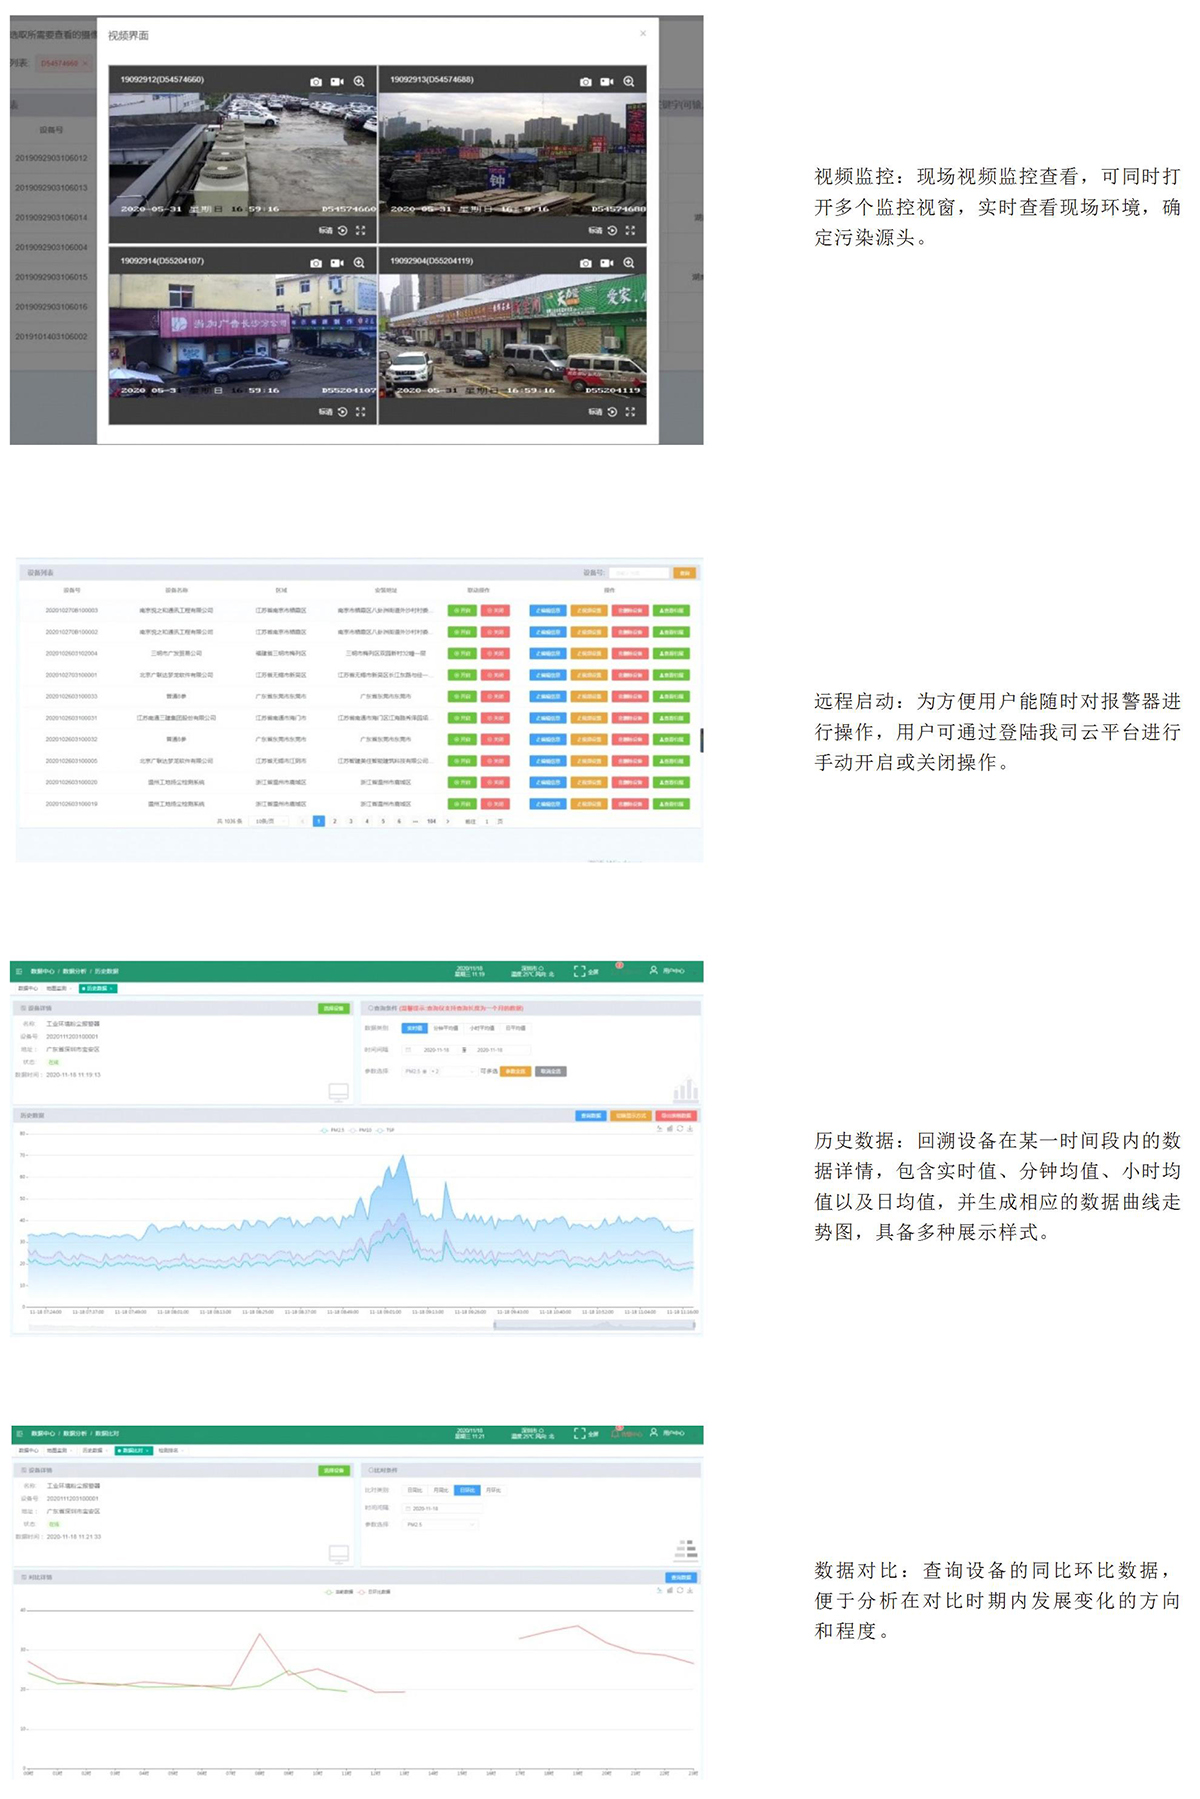Click green start button for device 2020102708100003
Viewport: 1200px width, 1799px height.
[x=462, y=610]
